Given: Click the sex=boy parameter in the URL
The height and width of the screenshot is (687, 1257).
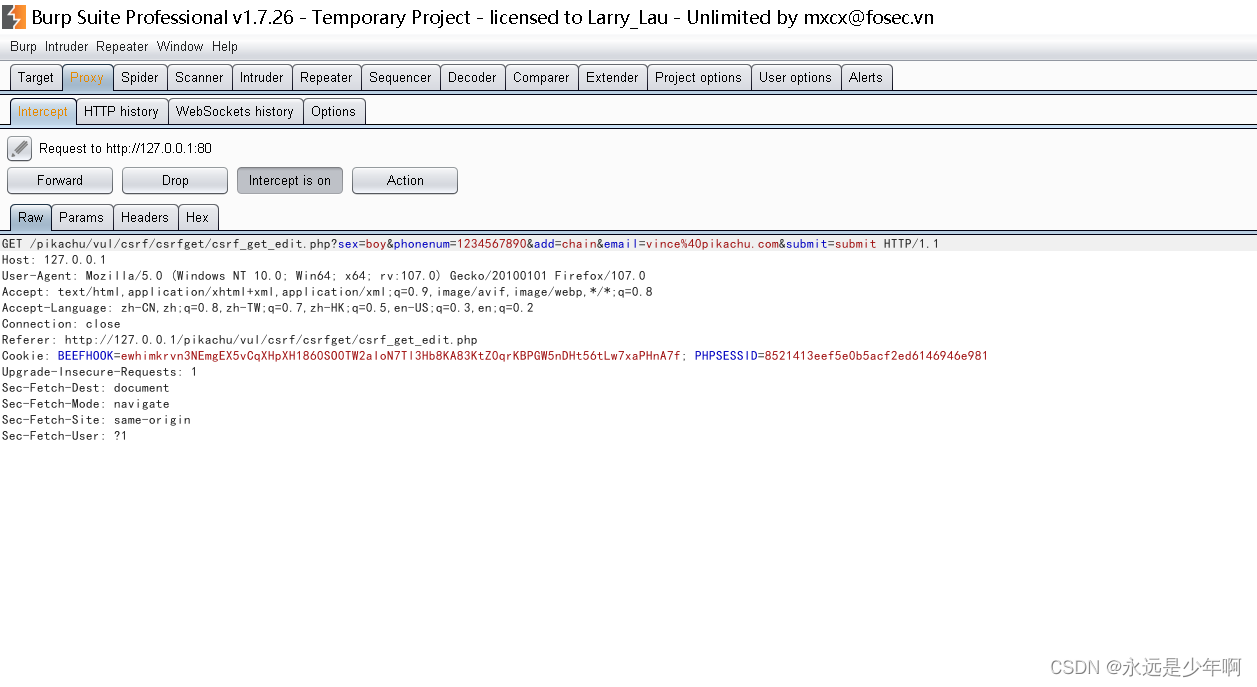Looking at the screenshot, I should (x=362, y=244).
